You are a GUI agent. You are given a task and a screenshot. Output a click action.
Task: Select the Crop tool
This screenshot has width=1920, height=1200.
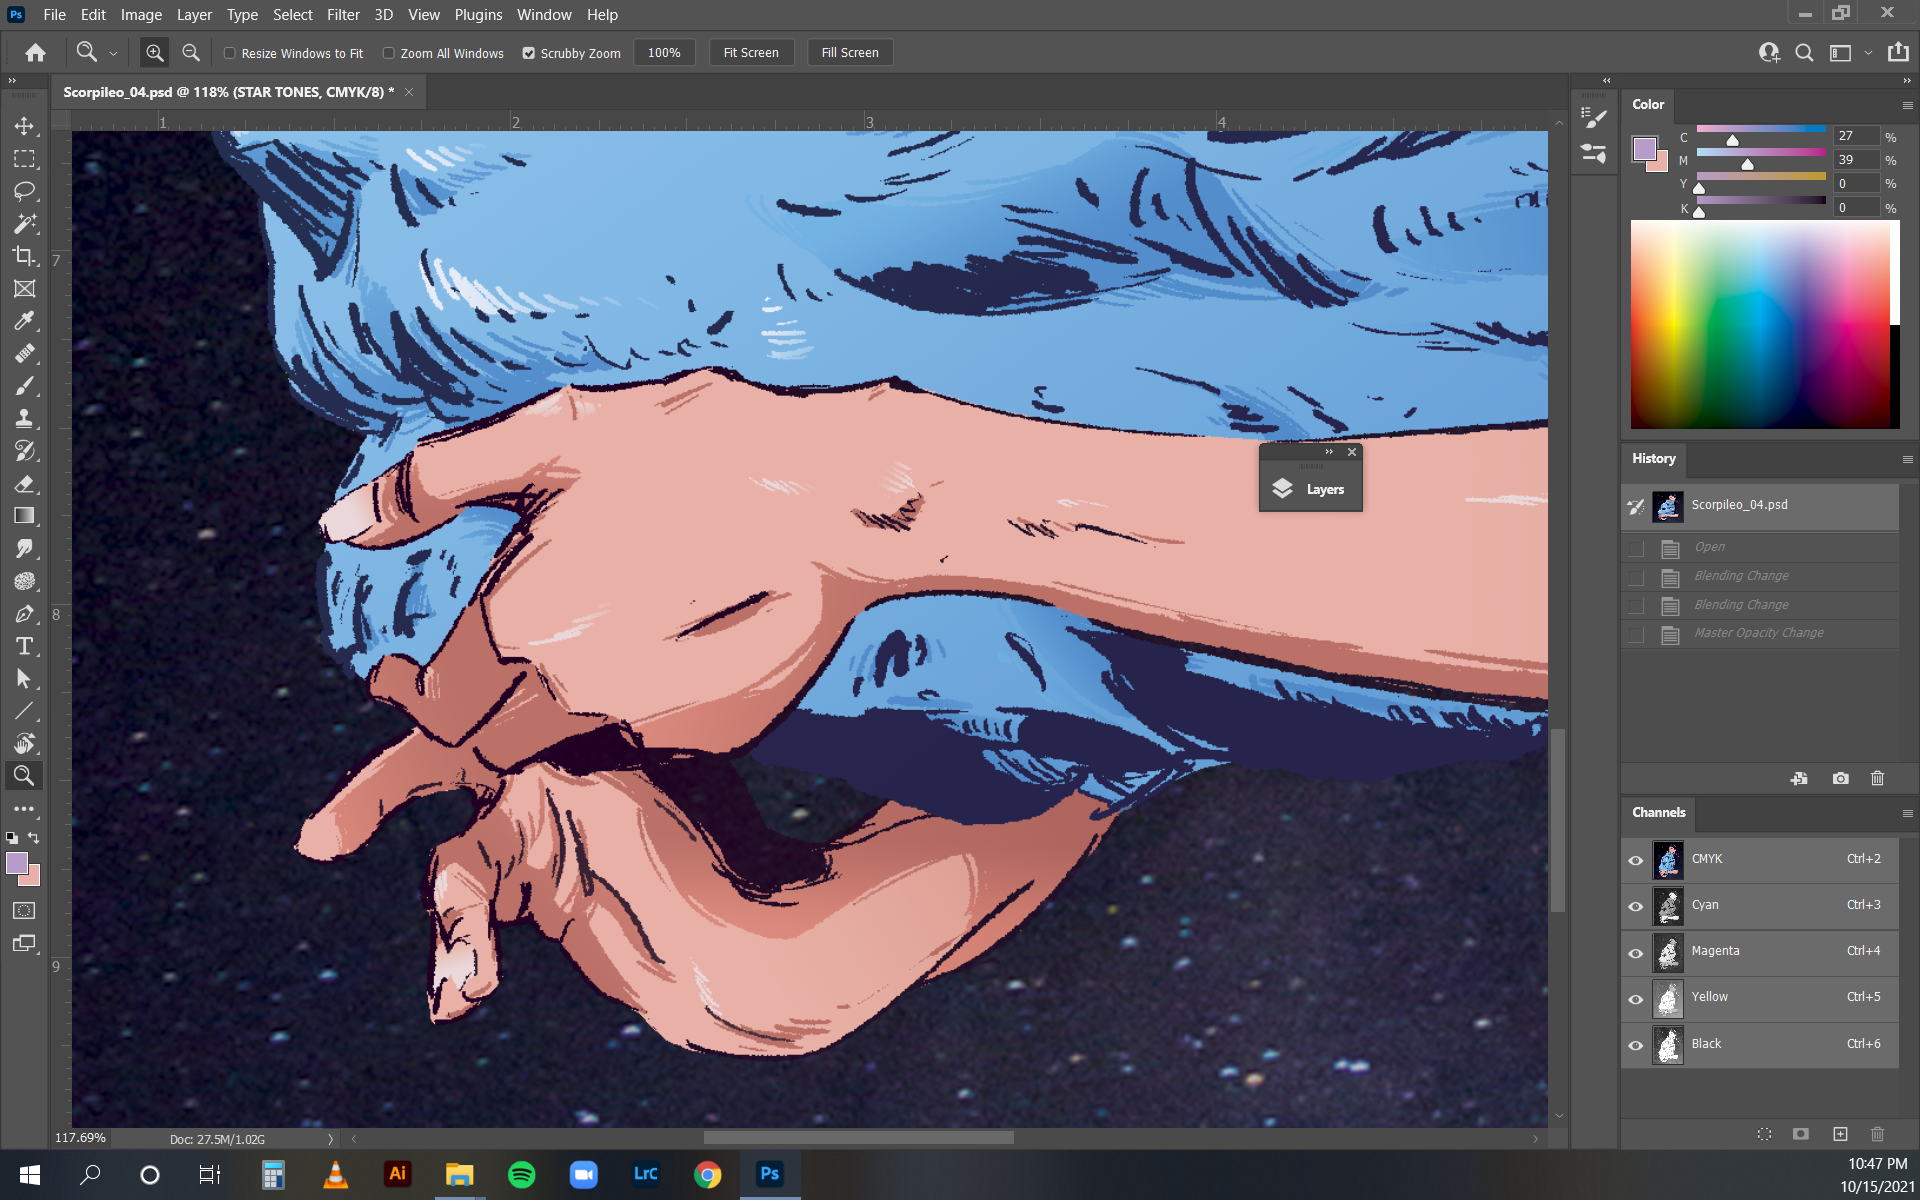click(x=24, y=256)
